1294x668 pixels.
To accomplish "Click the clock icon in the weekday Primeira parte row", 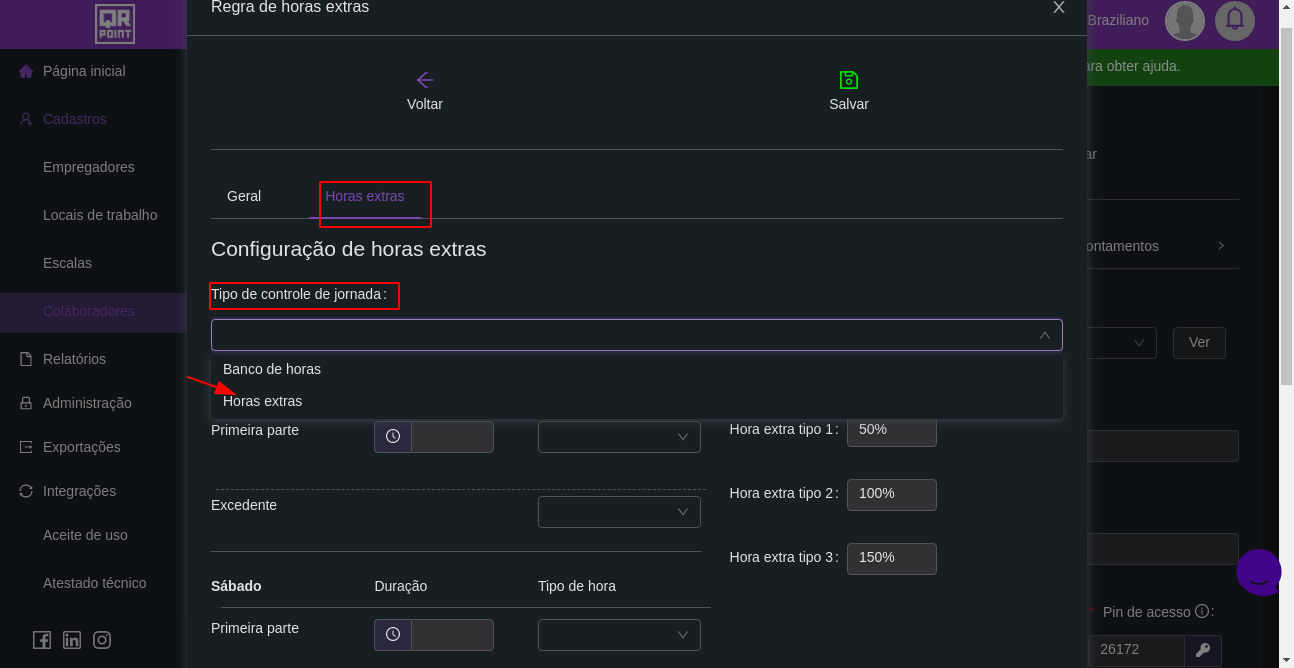I will click(x=393, y=437).
